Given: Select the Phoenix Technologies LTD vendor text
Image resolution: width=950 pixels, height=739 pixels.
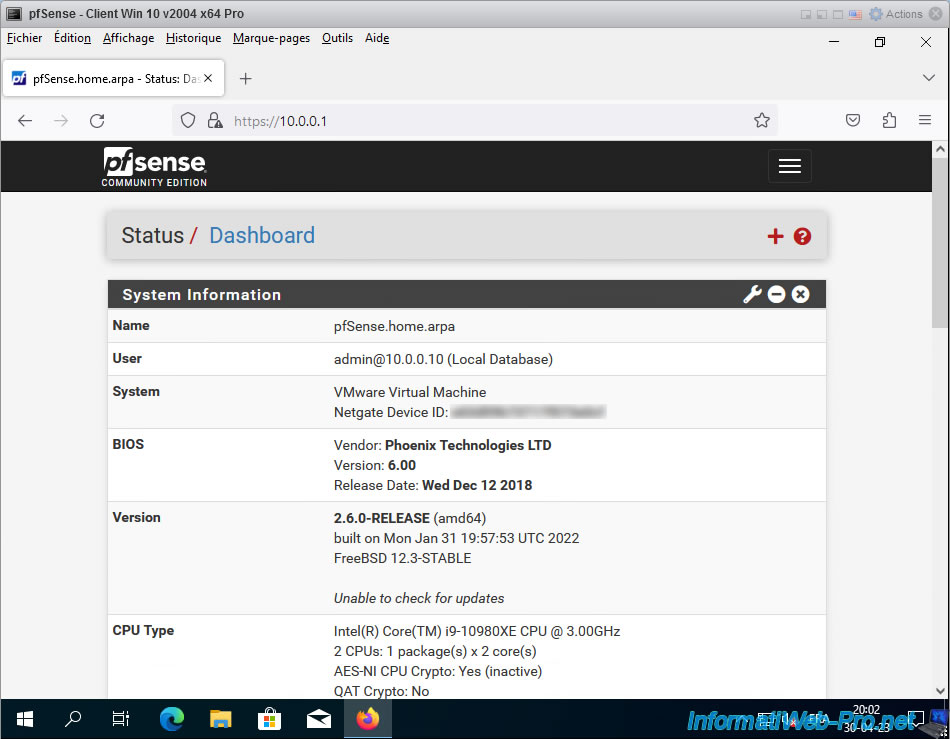Looking at the screenshot, I should 468,445.
